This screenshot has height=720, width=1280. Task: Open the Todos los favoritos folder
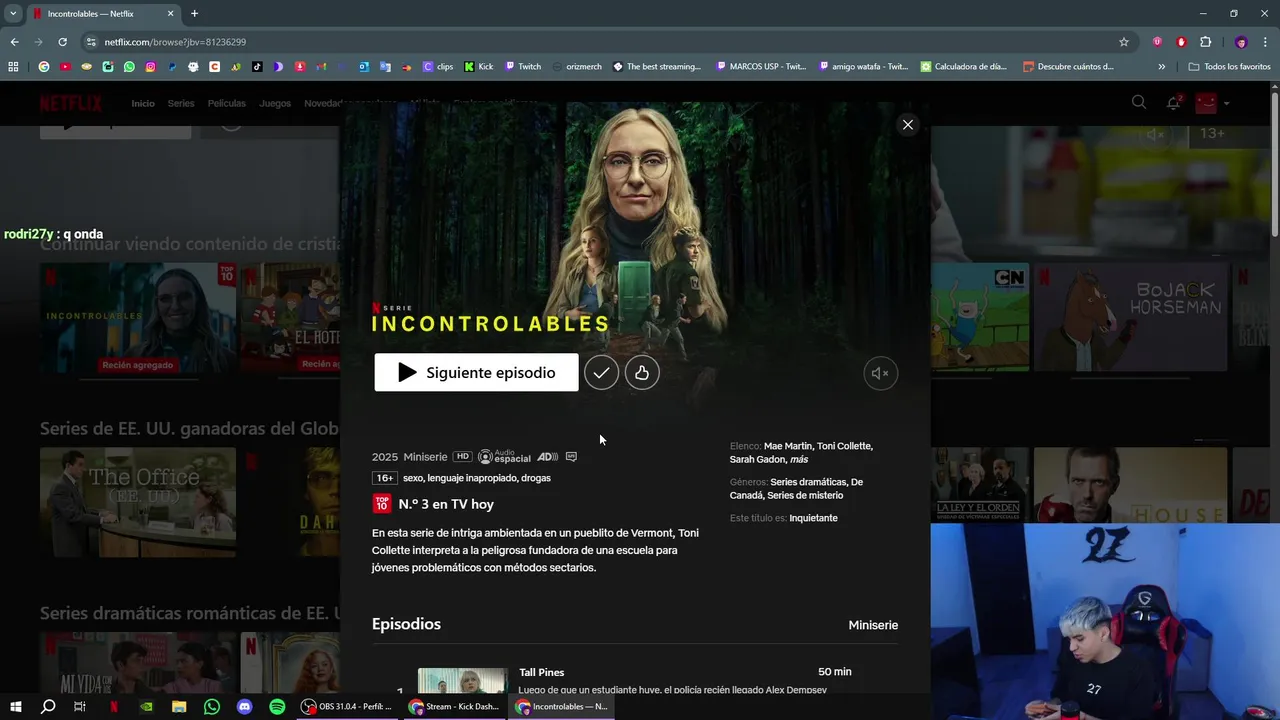coord(1229,67)
